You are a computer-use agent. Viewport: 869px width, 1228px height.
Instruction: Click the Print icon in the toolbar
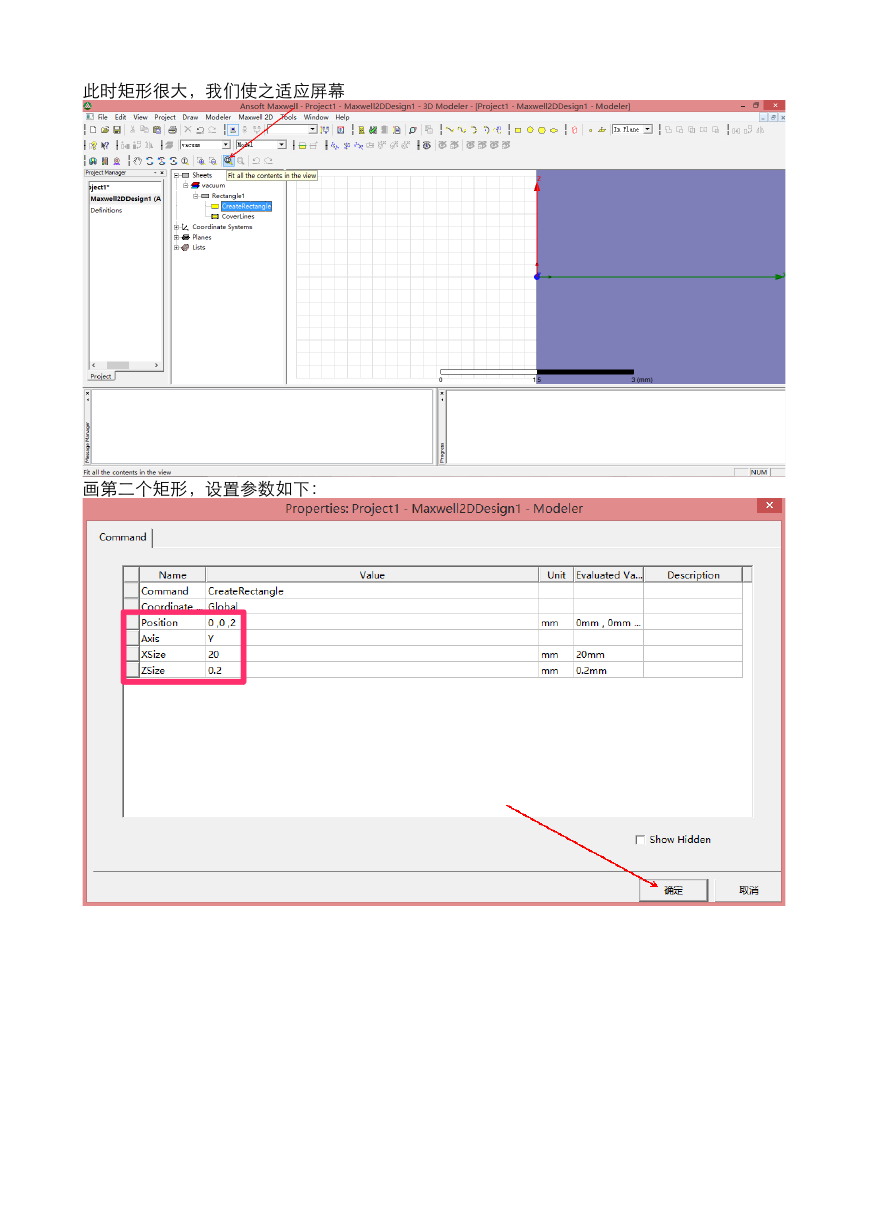[173, 129]
